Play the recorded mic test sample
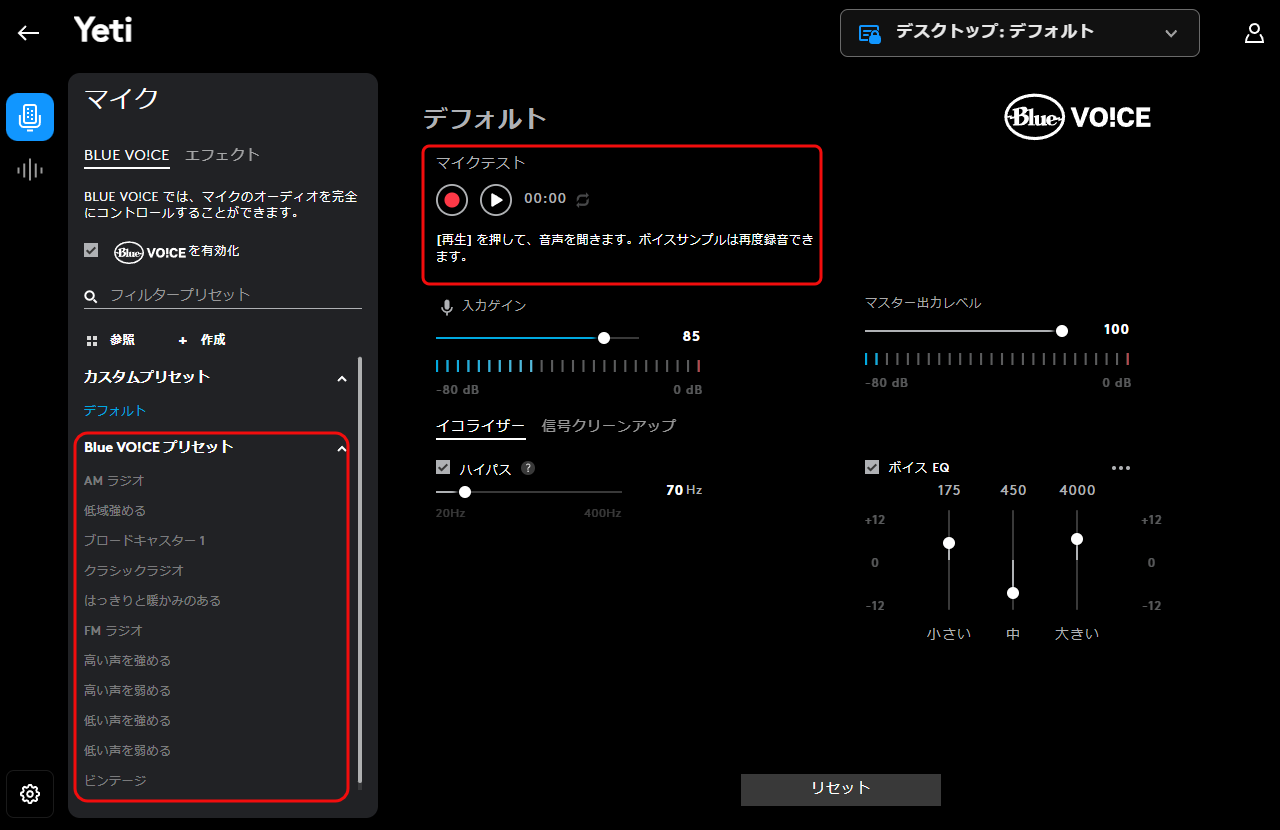This screenshot has width=1280, height=830. [x=496, y=200]
